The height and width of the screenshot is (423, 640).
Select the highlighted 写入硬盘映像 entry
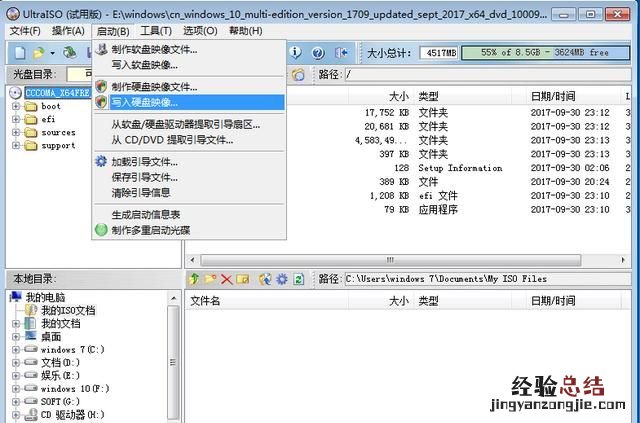point(189,102)
